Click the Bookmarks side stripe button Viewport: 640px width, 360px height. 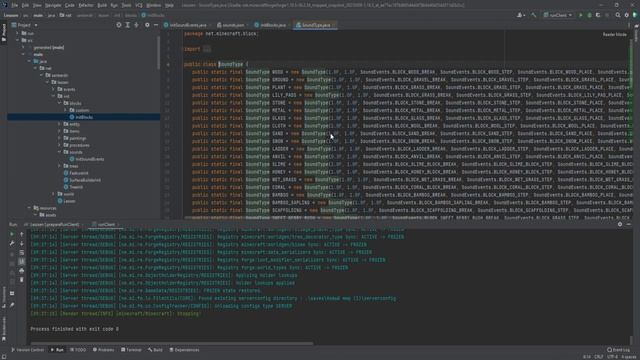(x=4, y=329)
